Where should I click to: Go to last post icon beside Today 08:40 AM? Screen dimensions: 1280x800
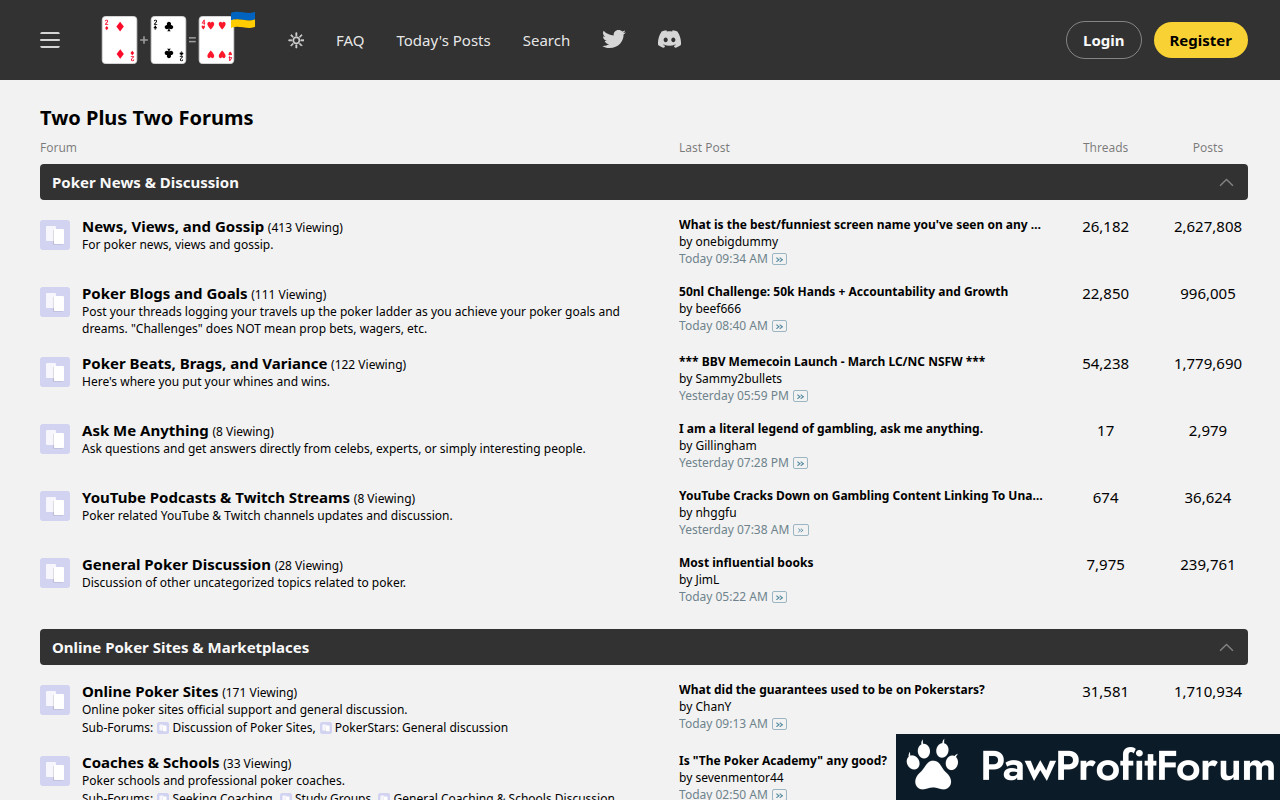pyautogui.click(x=779, y=326)
